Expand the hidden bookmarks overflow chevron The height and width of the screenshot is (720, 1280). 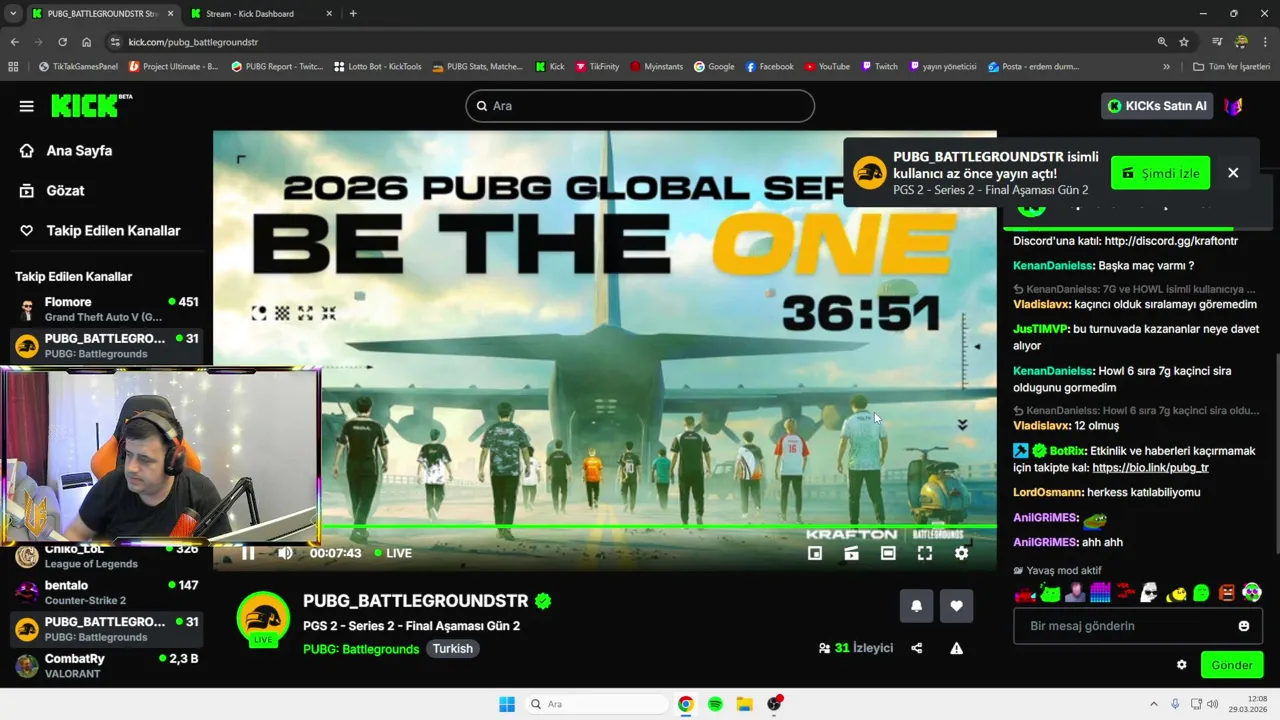point(1166,67)
